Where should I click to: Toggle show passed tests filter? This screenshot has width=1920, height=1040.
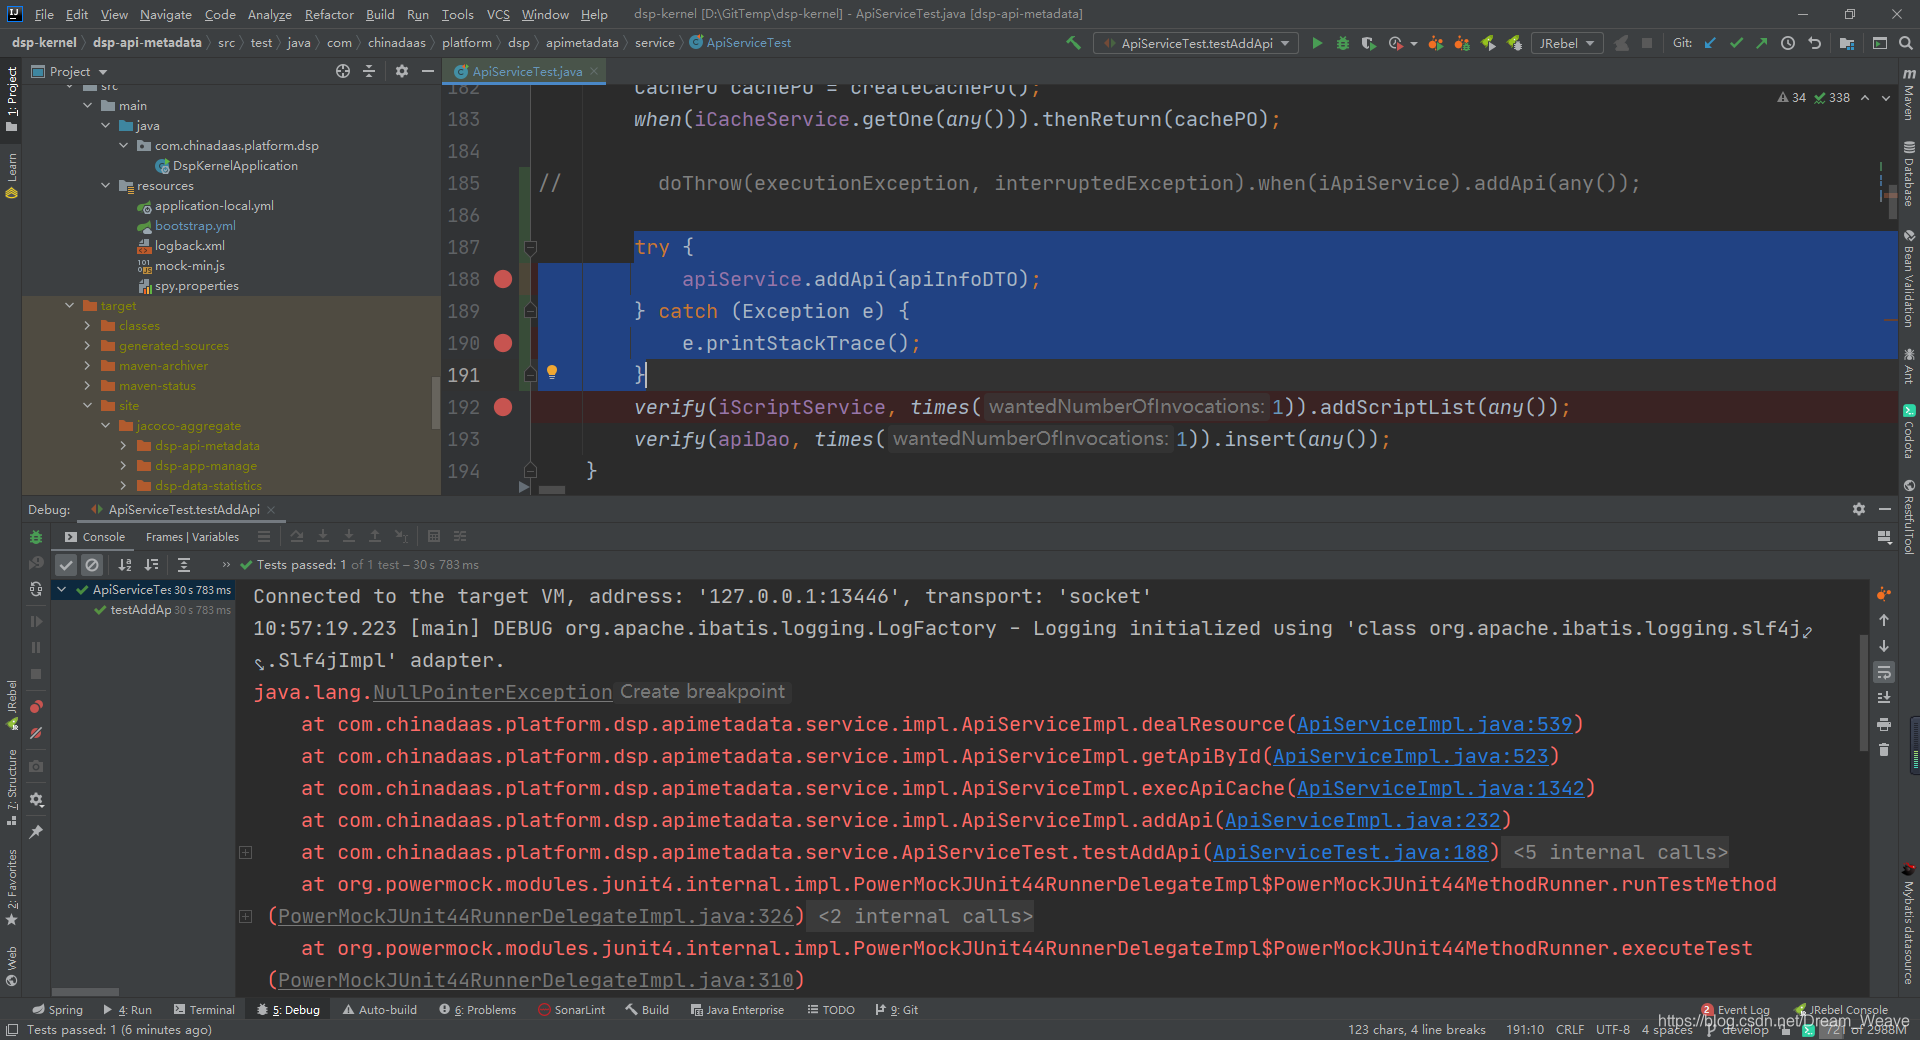[66, 565]
